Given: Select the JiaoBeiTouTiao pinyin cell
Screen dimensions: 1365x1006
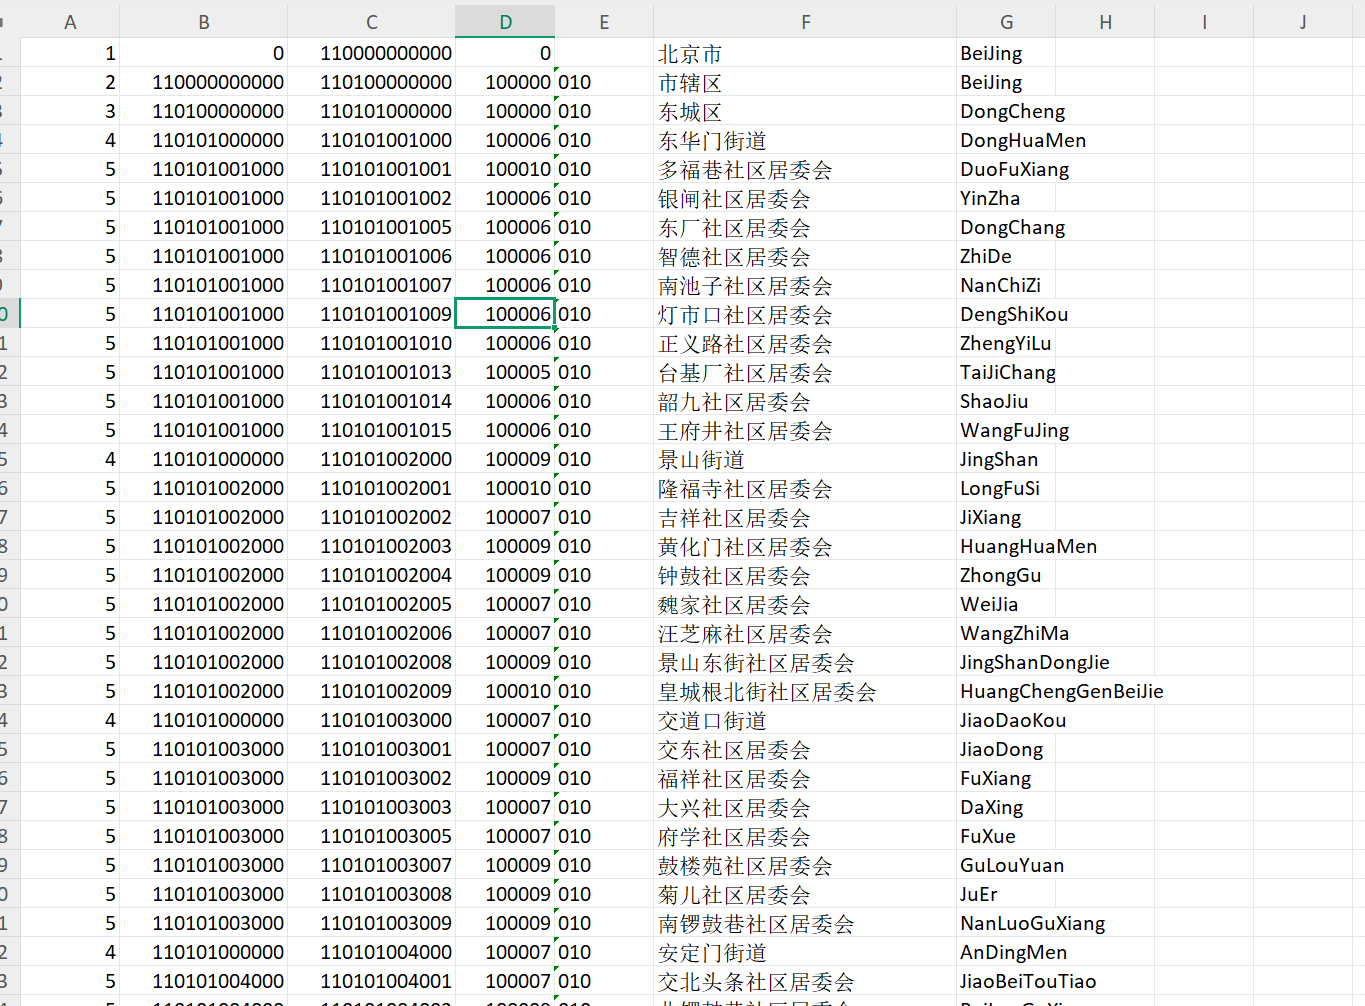Looking at the screenshot, I should coord(1006,981).
